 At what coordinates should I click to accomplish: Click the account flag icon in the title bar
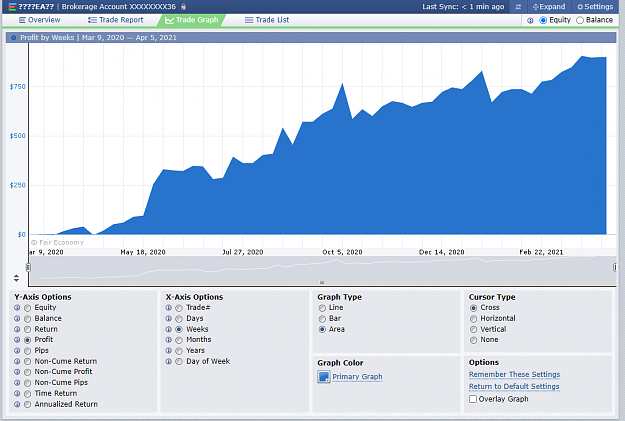click(x=12, y=7)
